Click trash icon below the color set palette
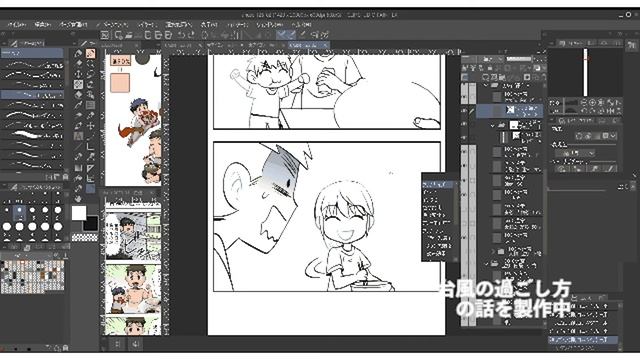Viewport: 640px width, 360px height. tap(65, 348)
